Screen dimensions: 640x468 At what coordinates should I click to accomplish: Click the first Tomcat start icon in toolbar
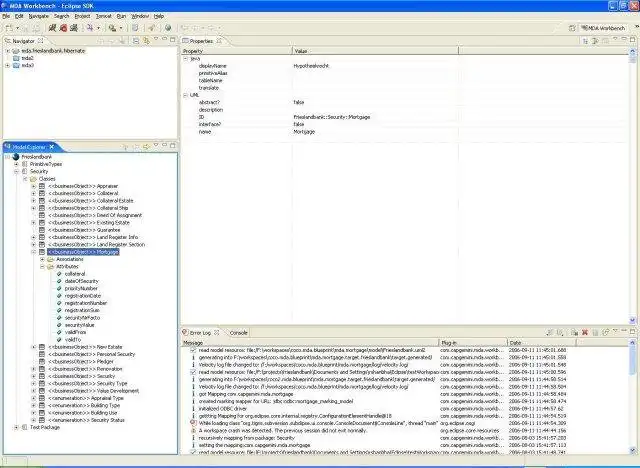tap(52, 28)
